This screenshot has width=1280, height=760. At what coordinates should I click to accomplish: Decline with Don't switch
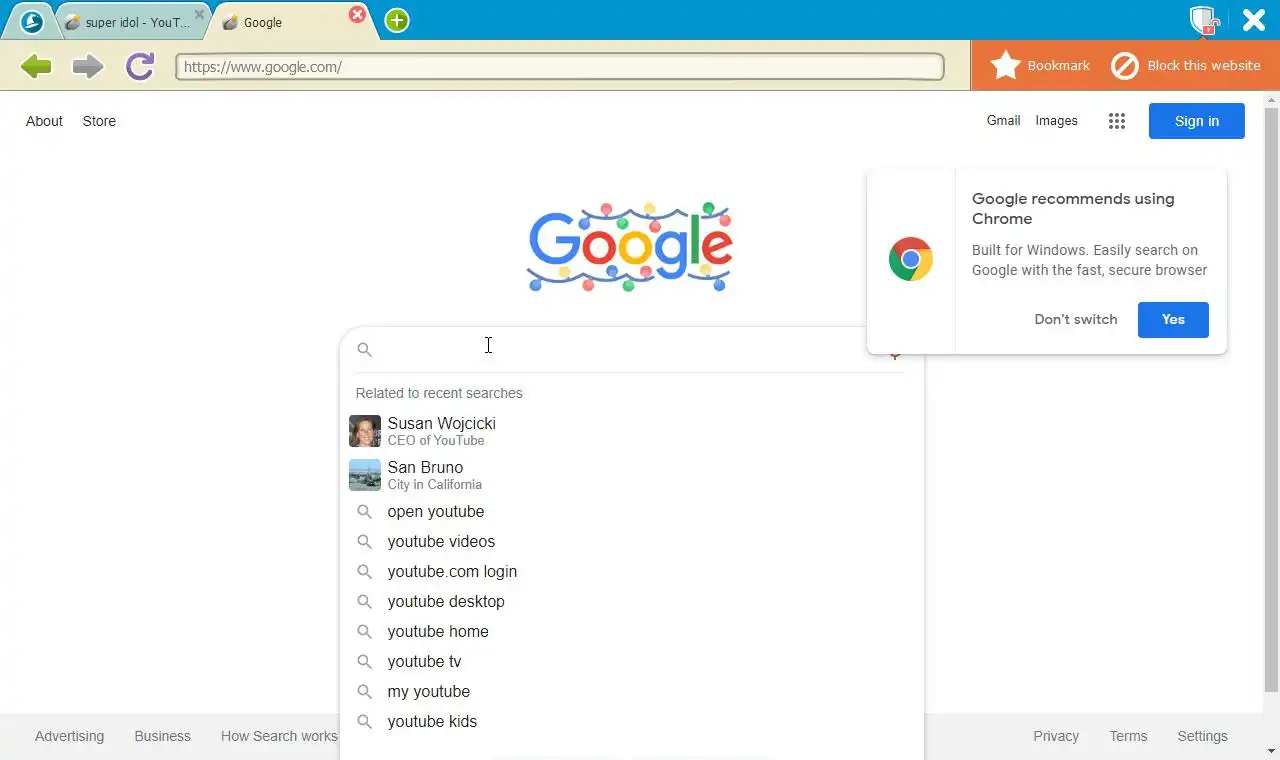(1076, 319)
